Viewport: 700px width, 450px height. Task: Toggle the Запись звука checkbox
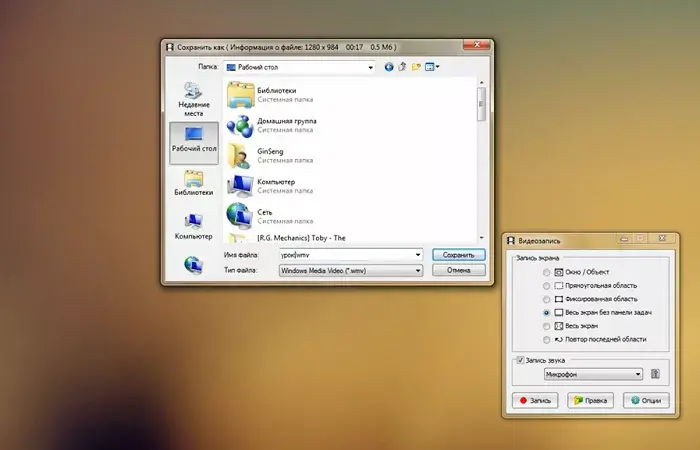pos(520,359)
